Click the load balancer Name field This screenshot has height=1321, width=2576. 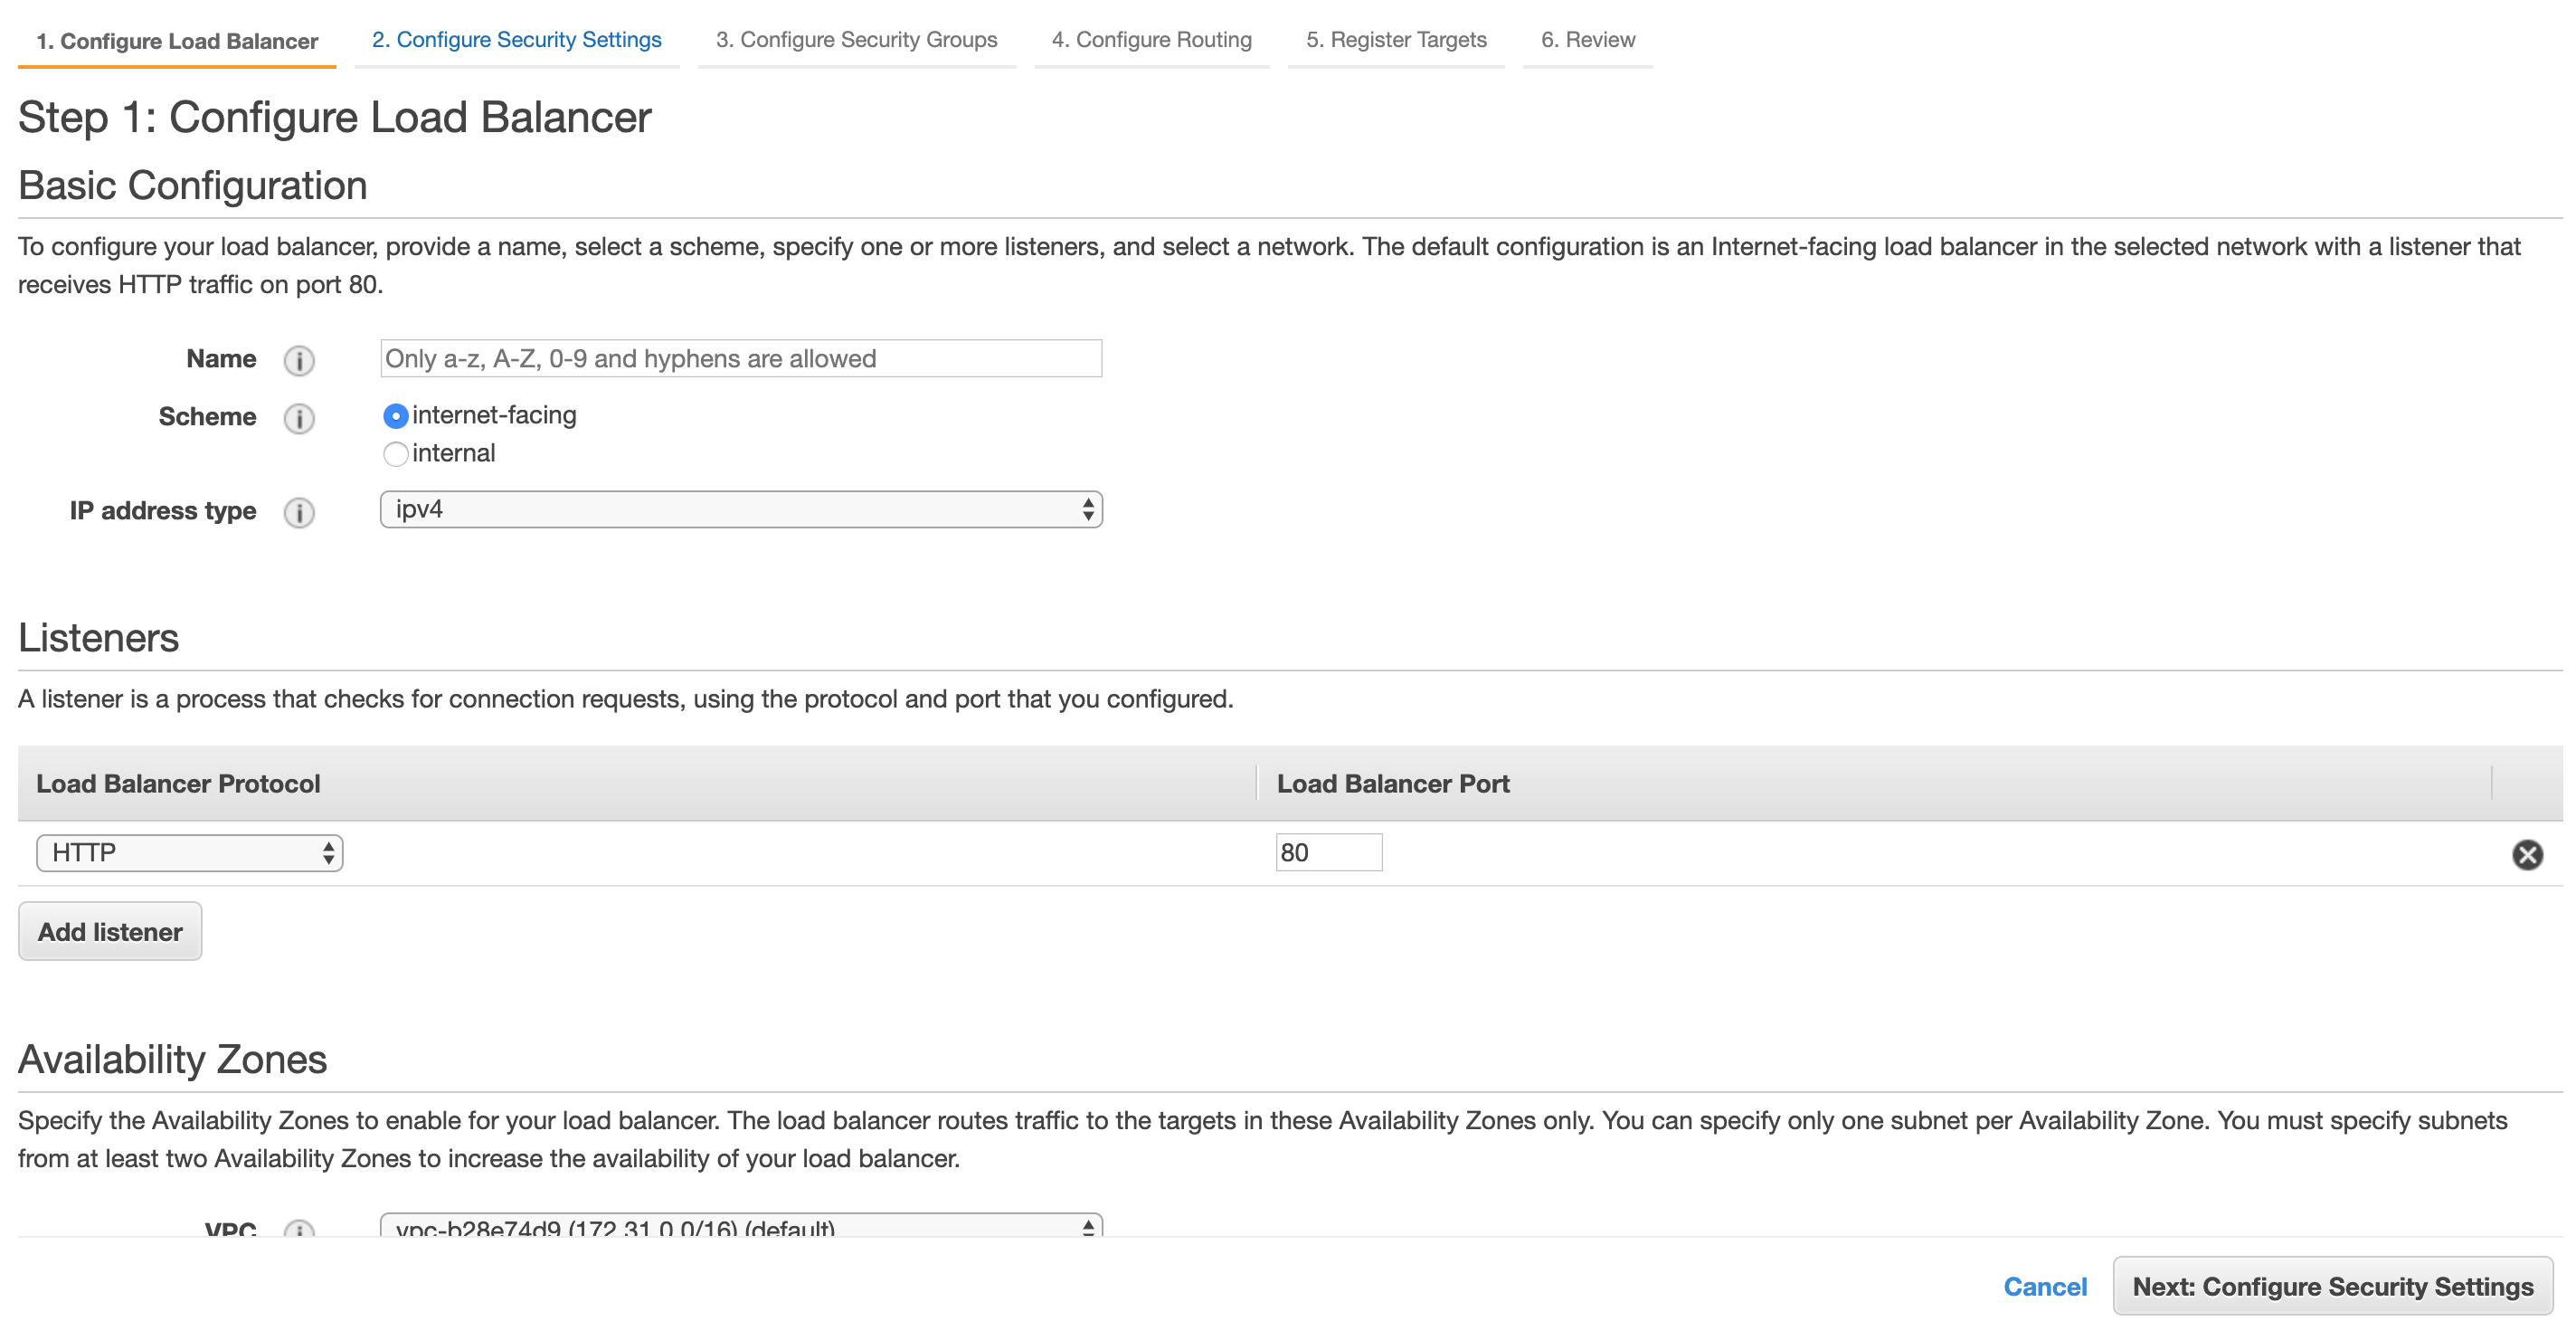[x=740, y=359]
